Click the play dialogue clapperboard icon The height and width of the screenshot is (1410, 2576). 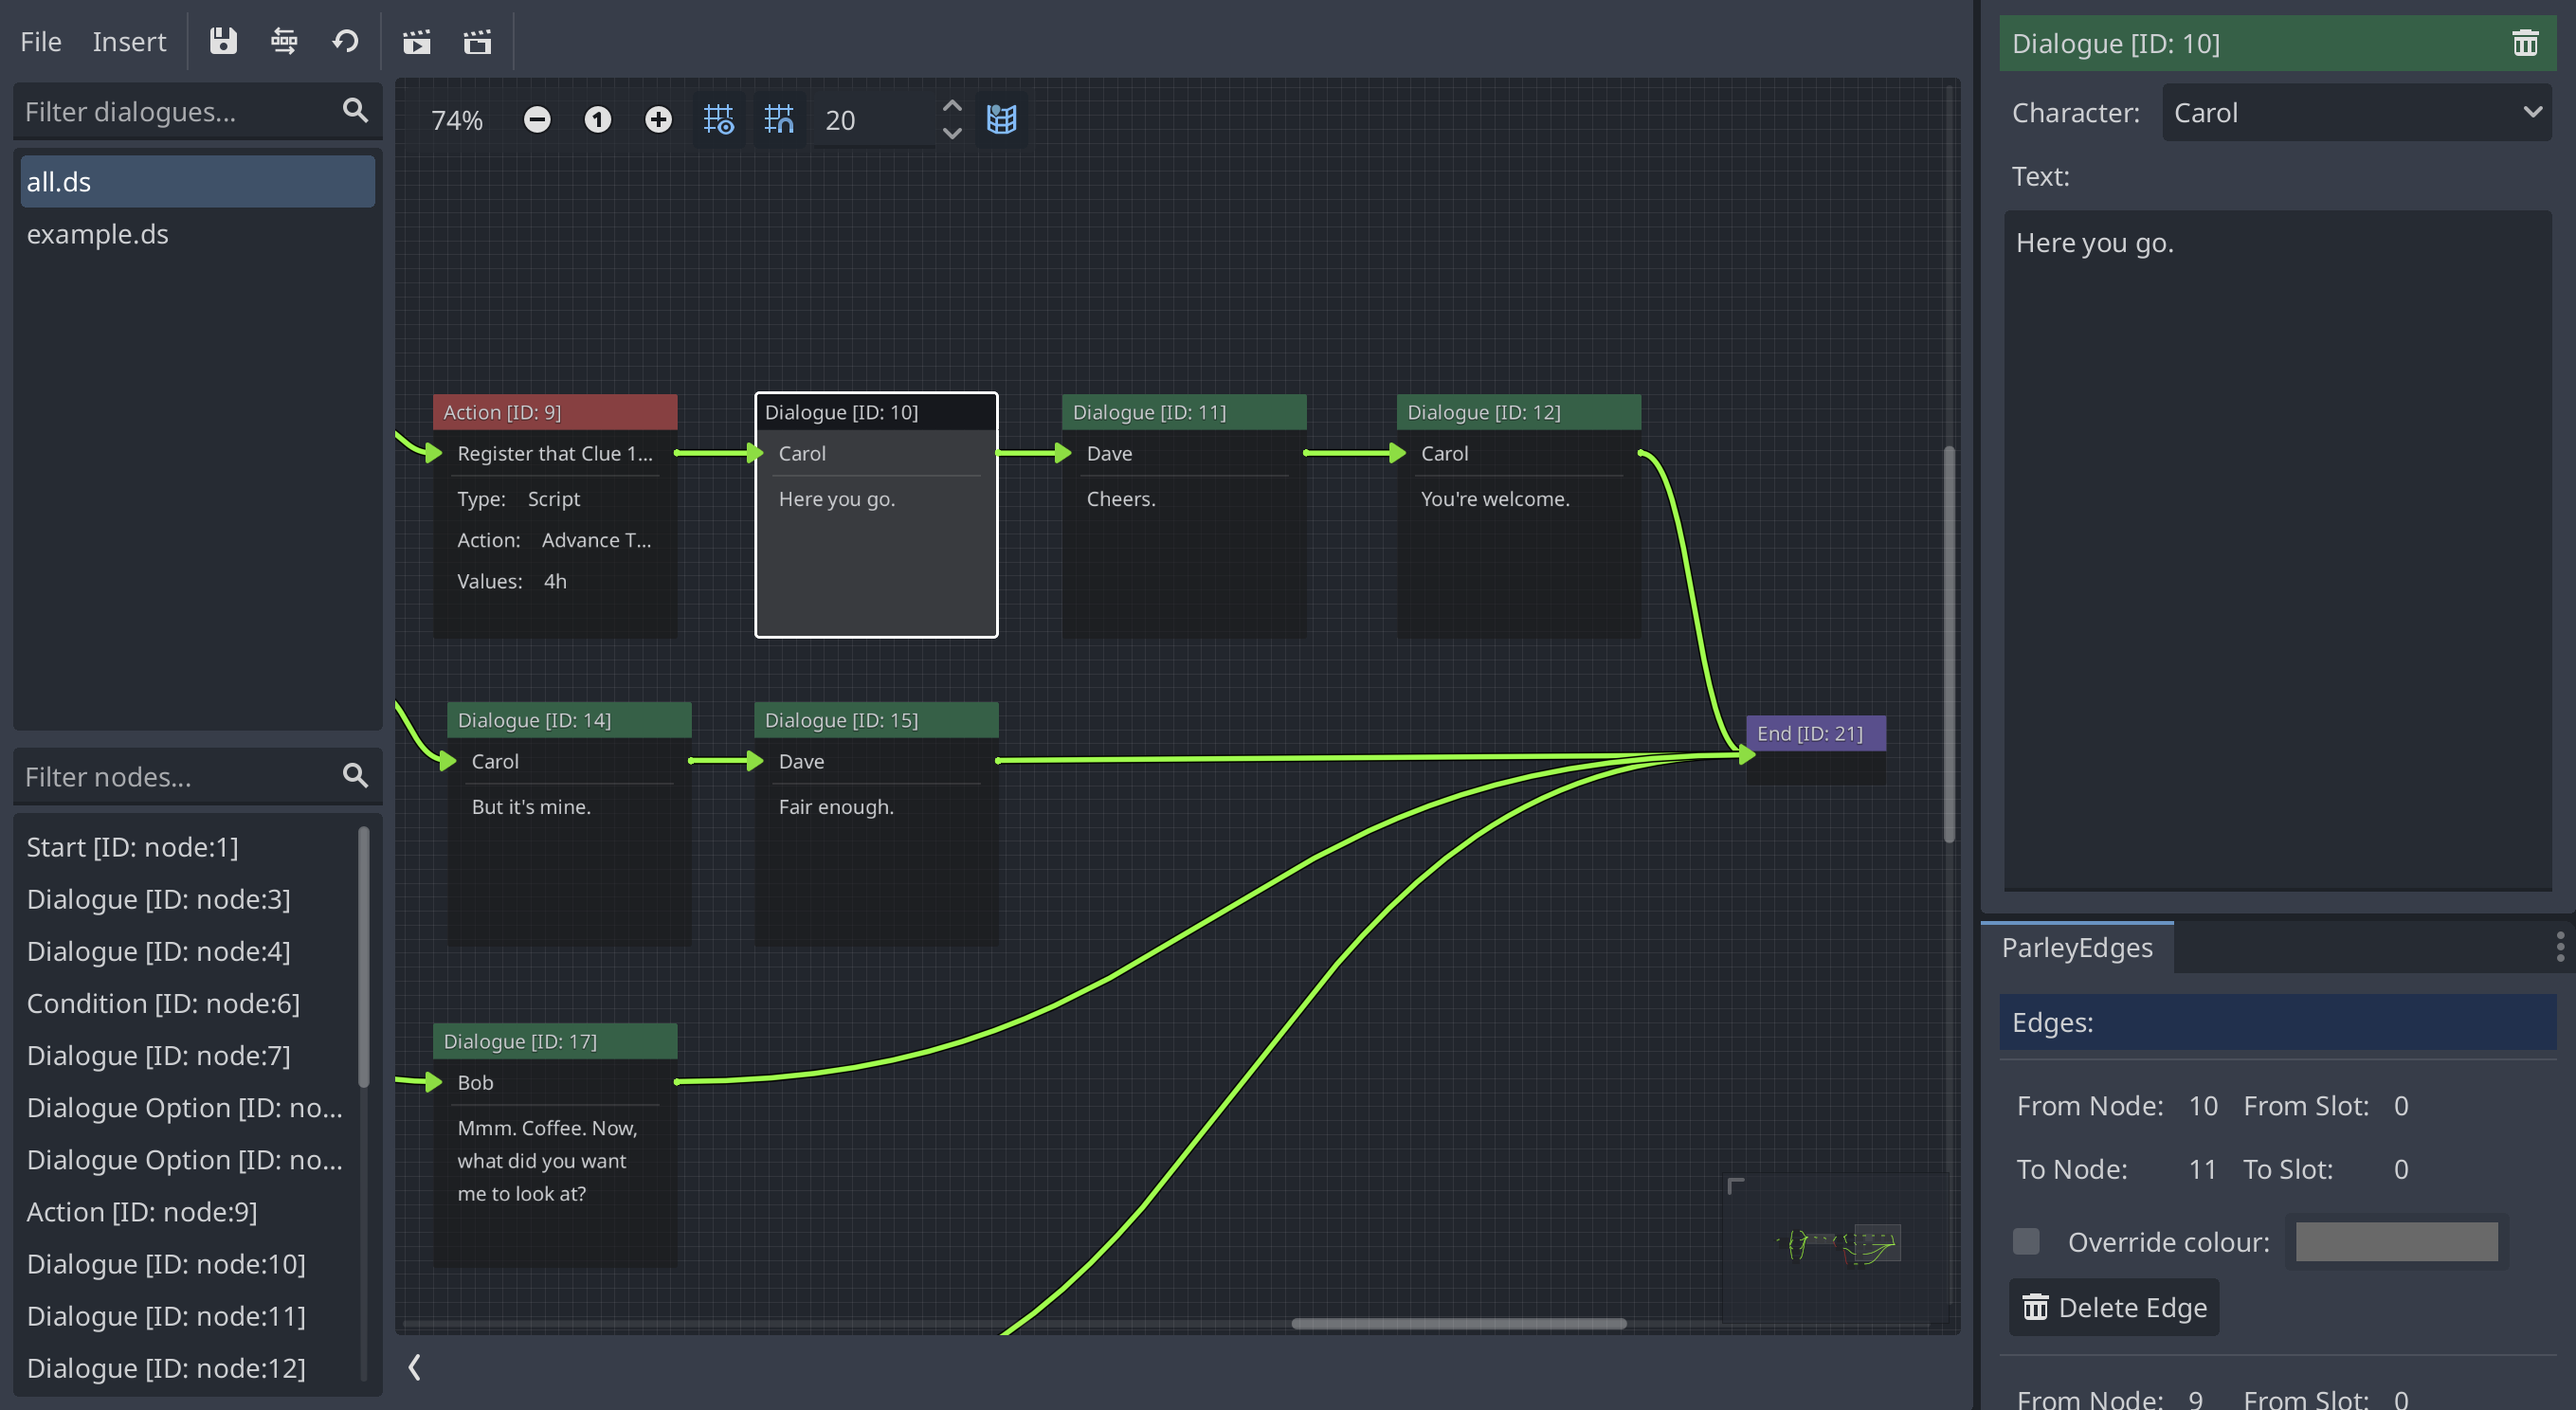coord(417,42)
